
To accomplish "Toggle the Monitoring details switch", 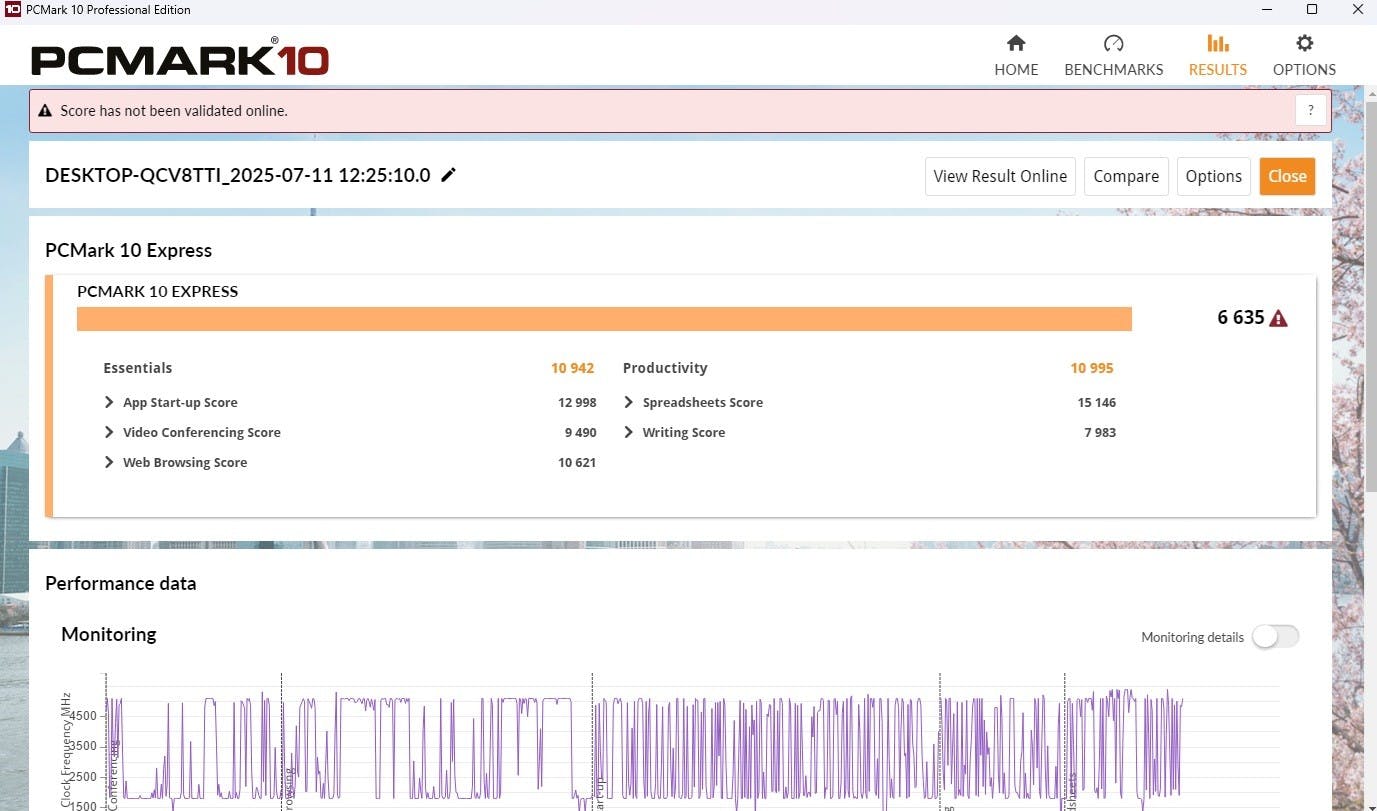I will [x=1275, y=637].
